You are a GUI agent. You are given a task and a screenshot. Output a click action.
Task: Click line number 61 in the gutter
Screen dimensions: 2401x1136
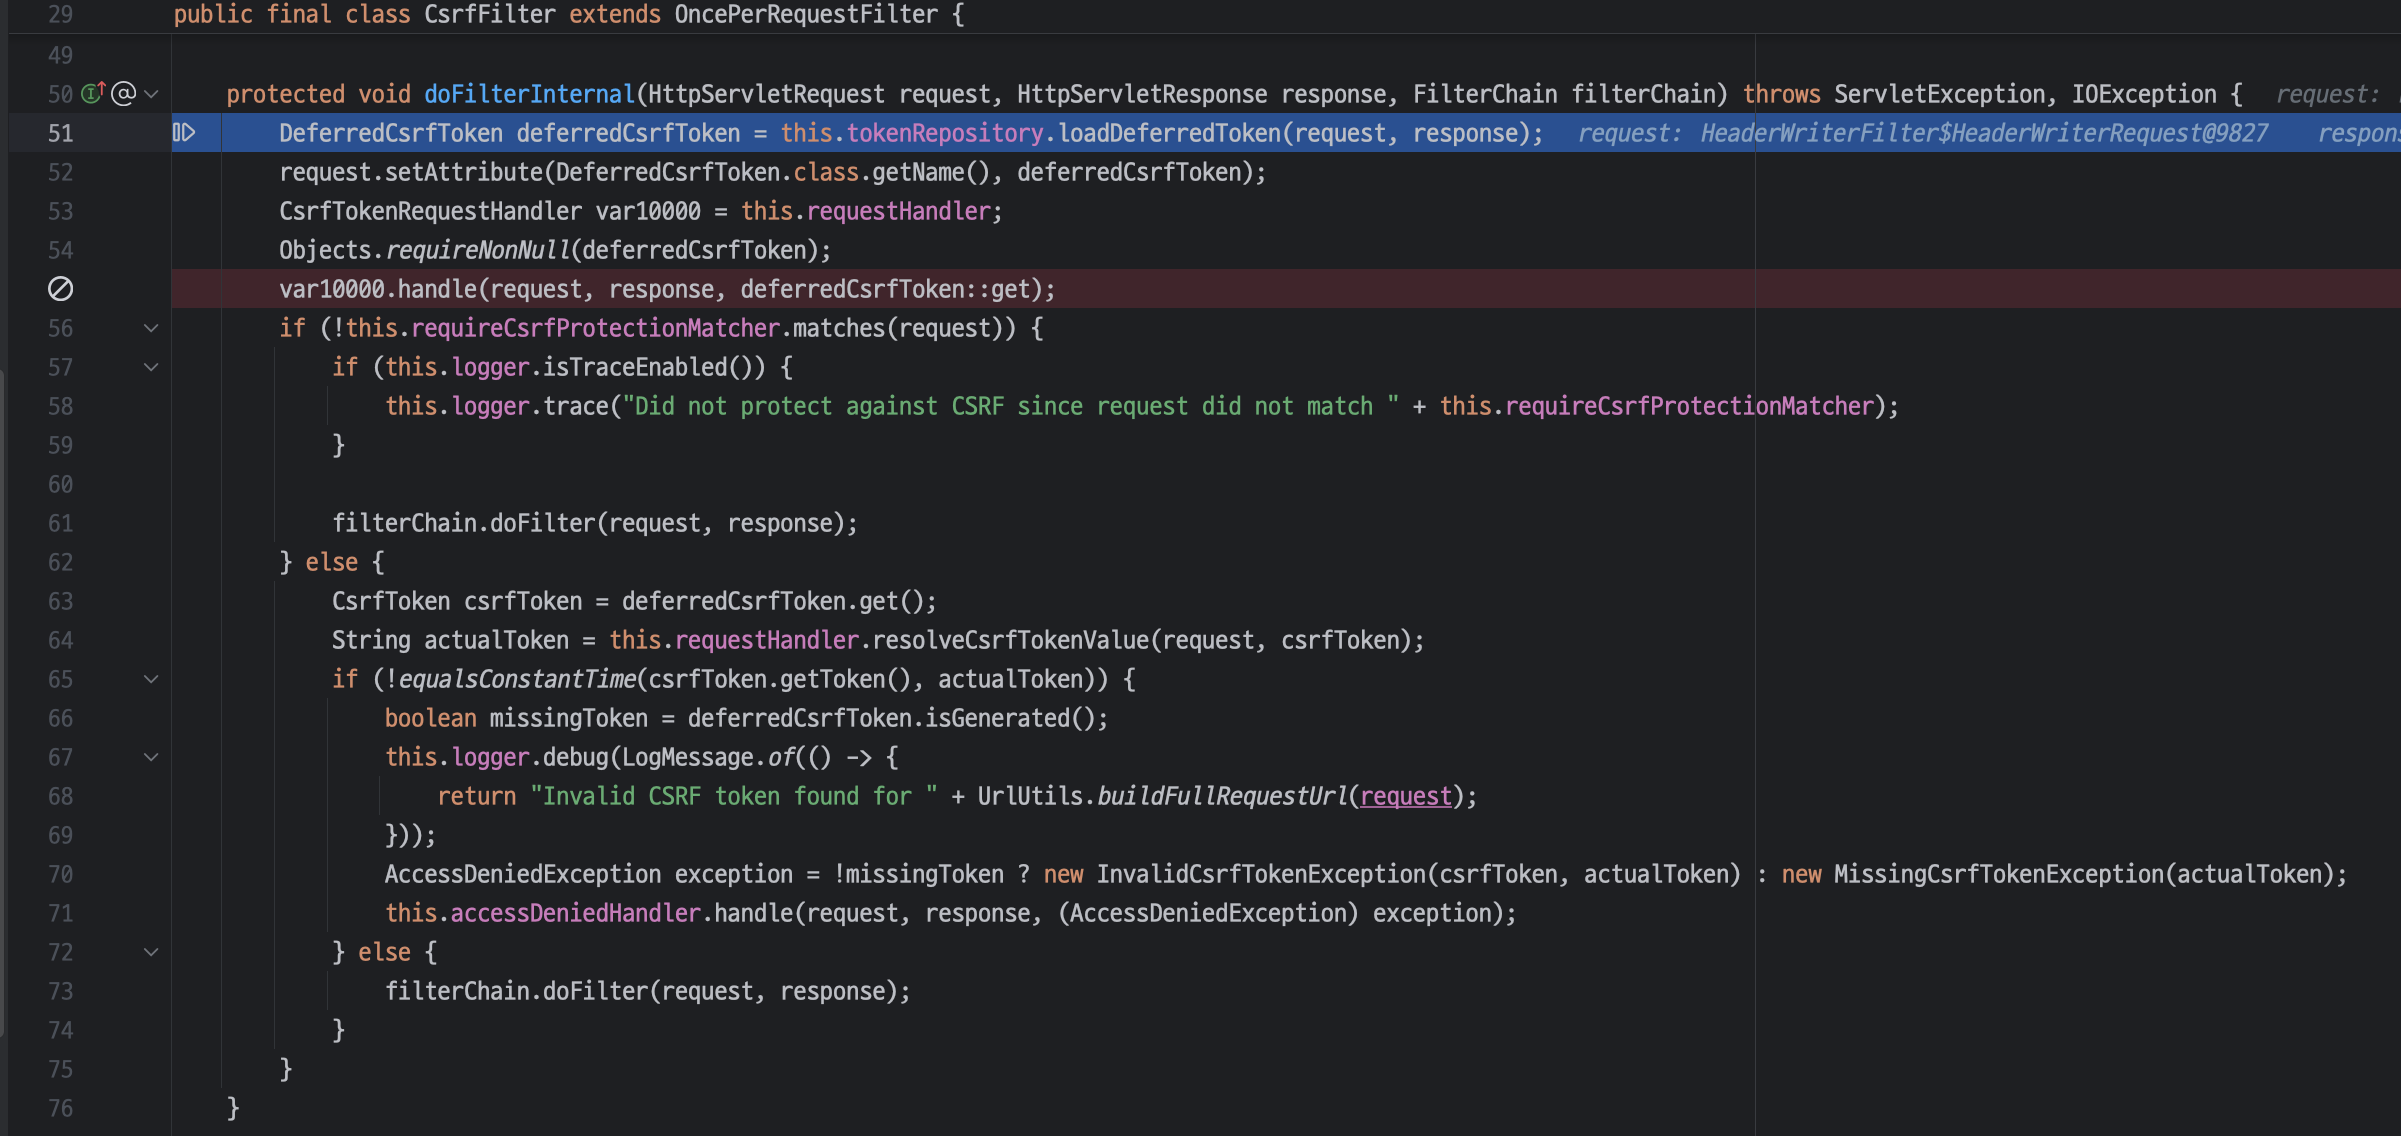(60, 523)
